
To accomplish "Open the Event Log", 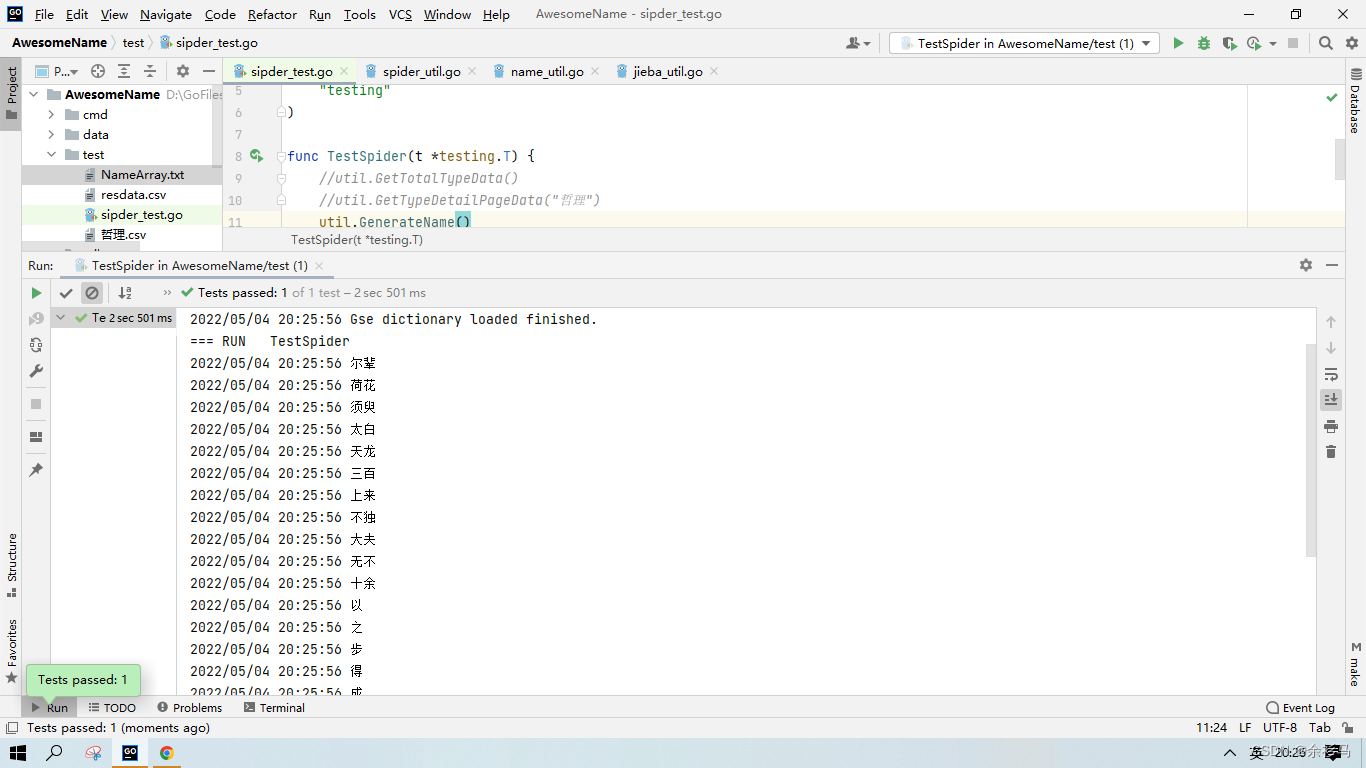I will (1300, 707).
